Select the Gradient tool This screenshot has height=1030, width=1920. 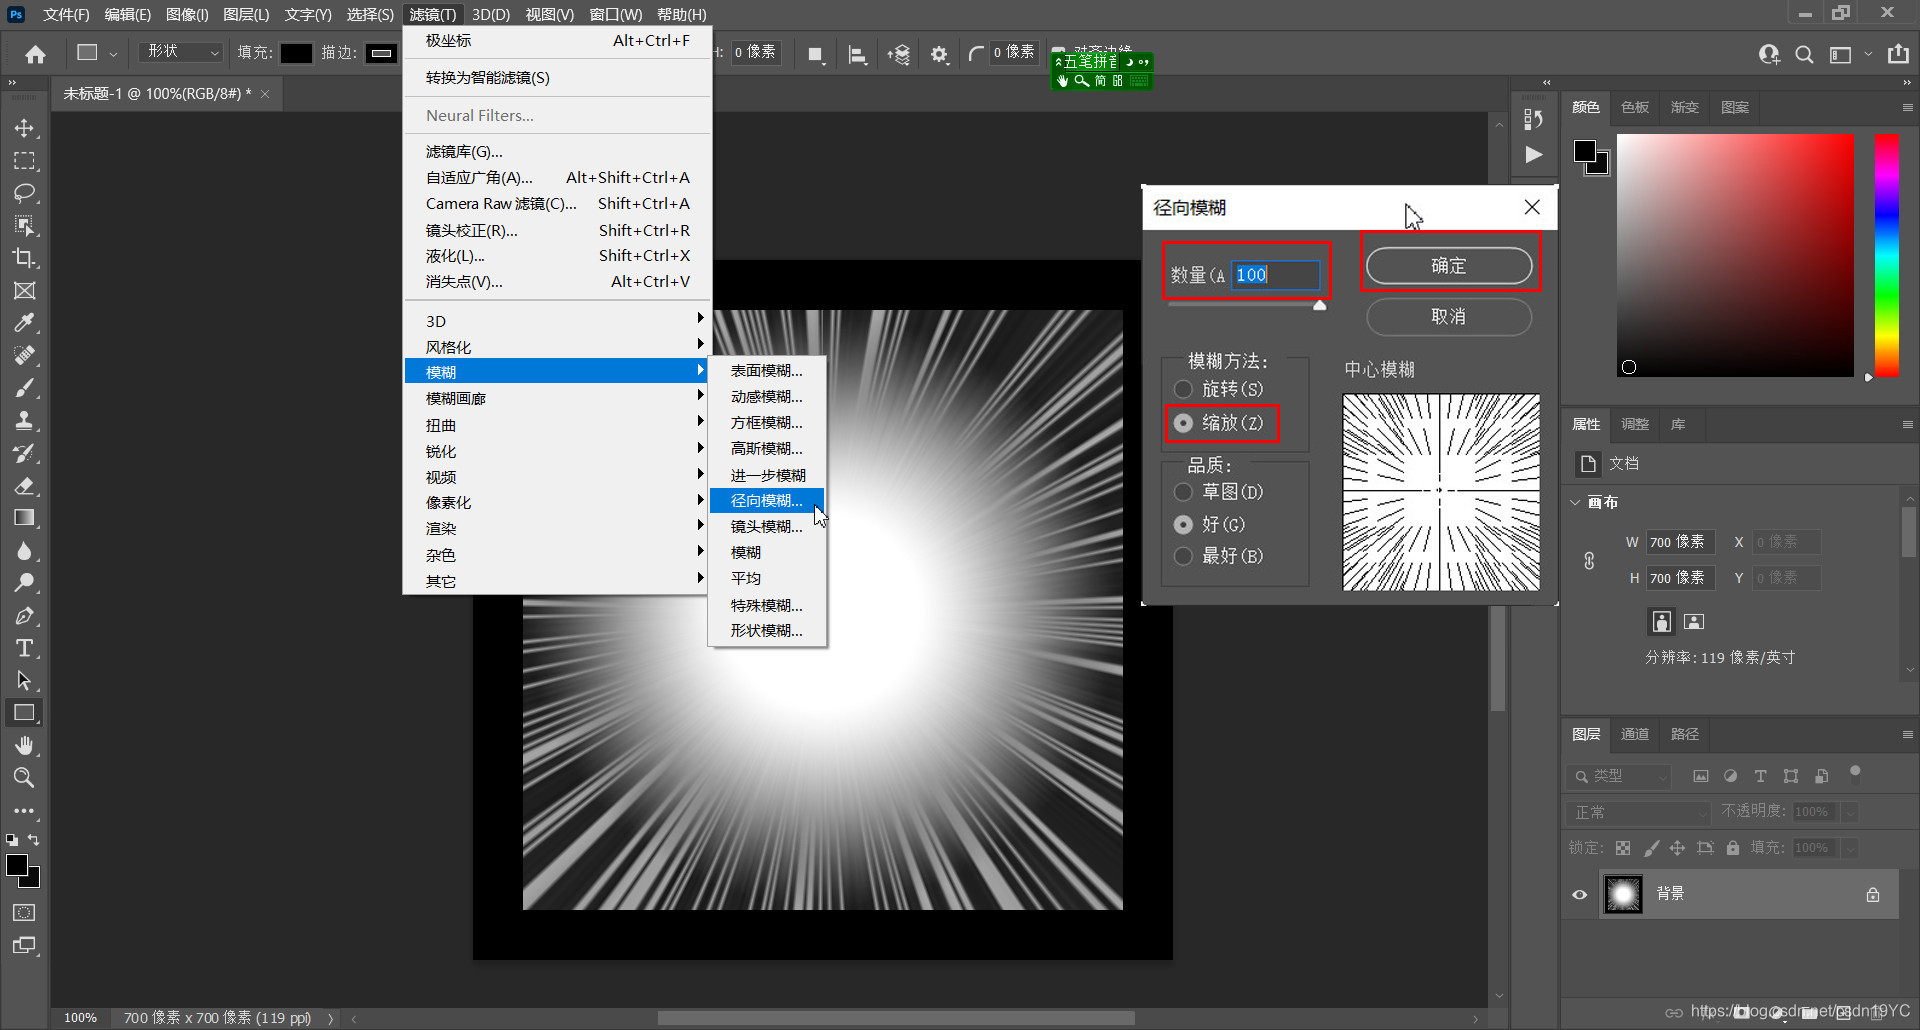24,518
